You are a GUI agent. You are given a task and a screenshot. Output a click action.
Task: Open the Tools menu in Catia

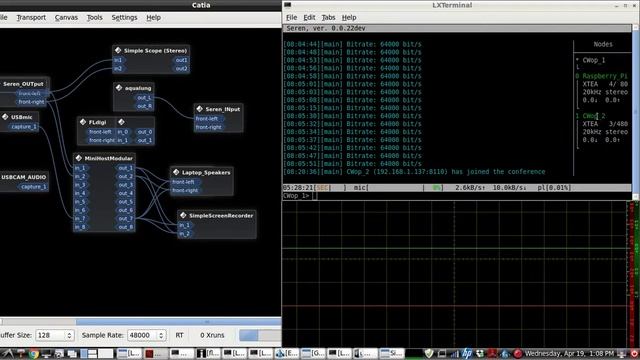click(94, 18)
